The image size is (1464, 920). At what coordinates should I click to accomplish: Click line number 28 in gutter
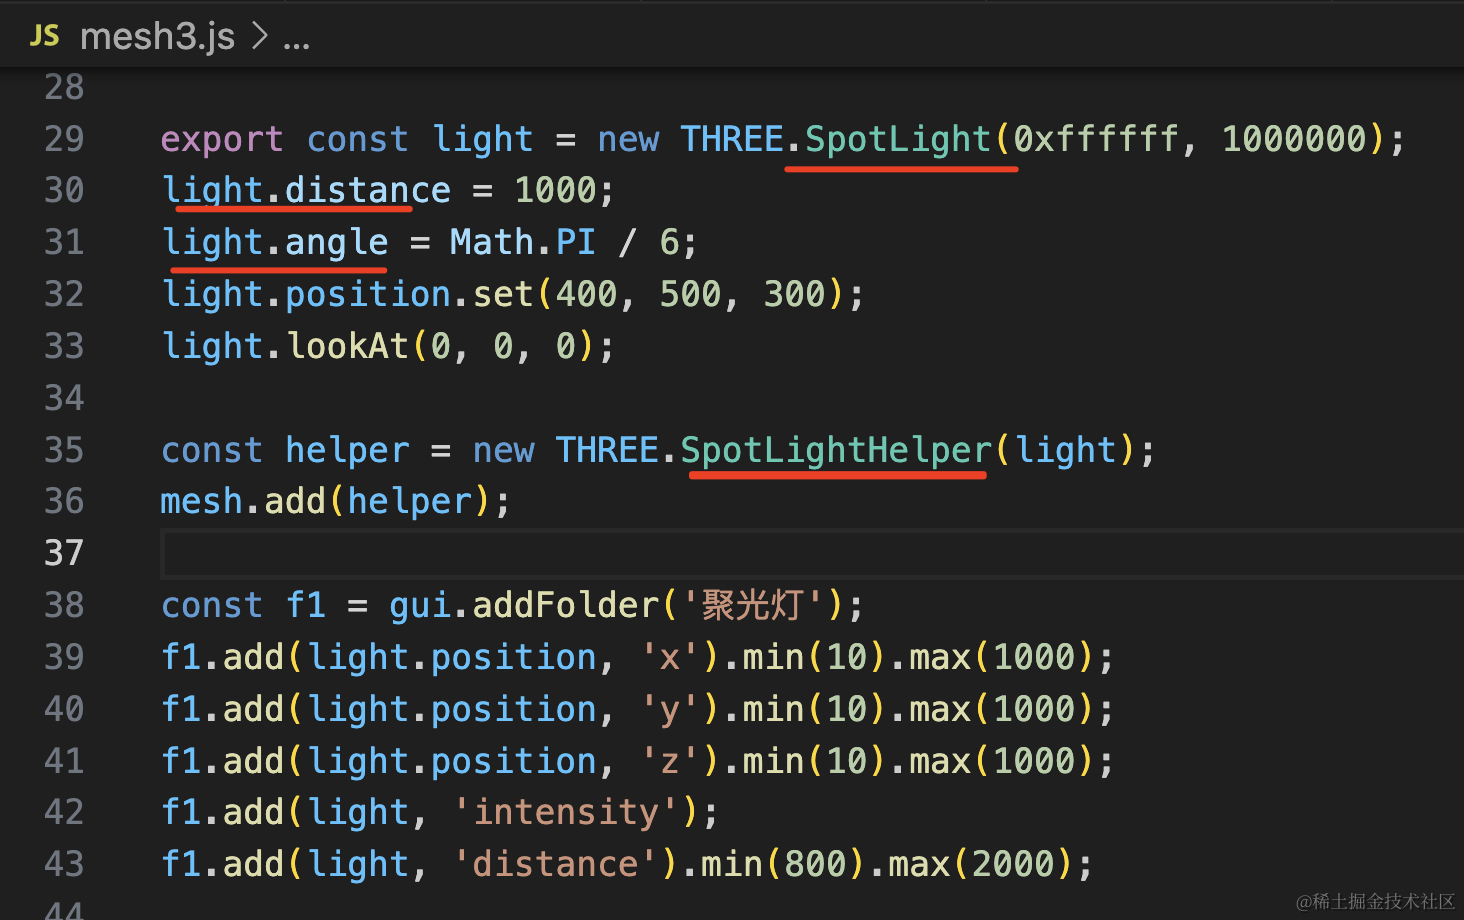pos(64,87)
